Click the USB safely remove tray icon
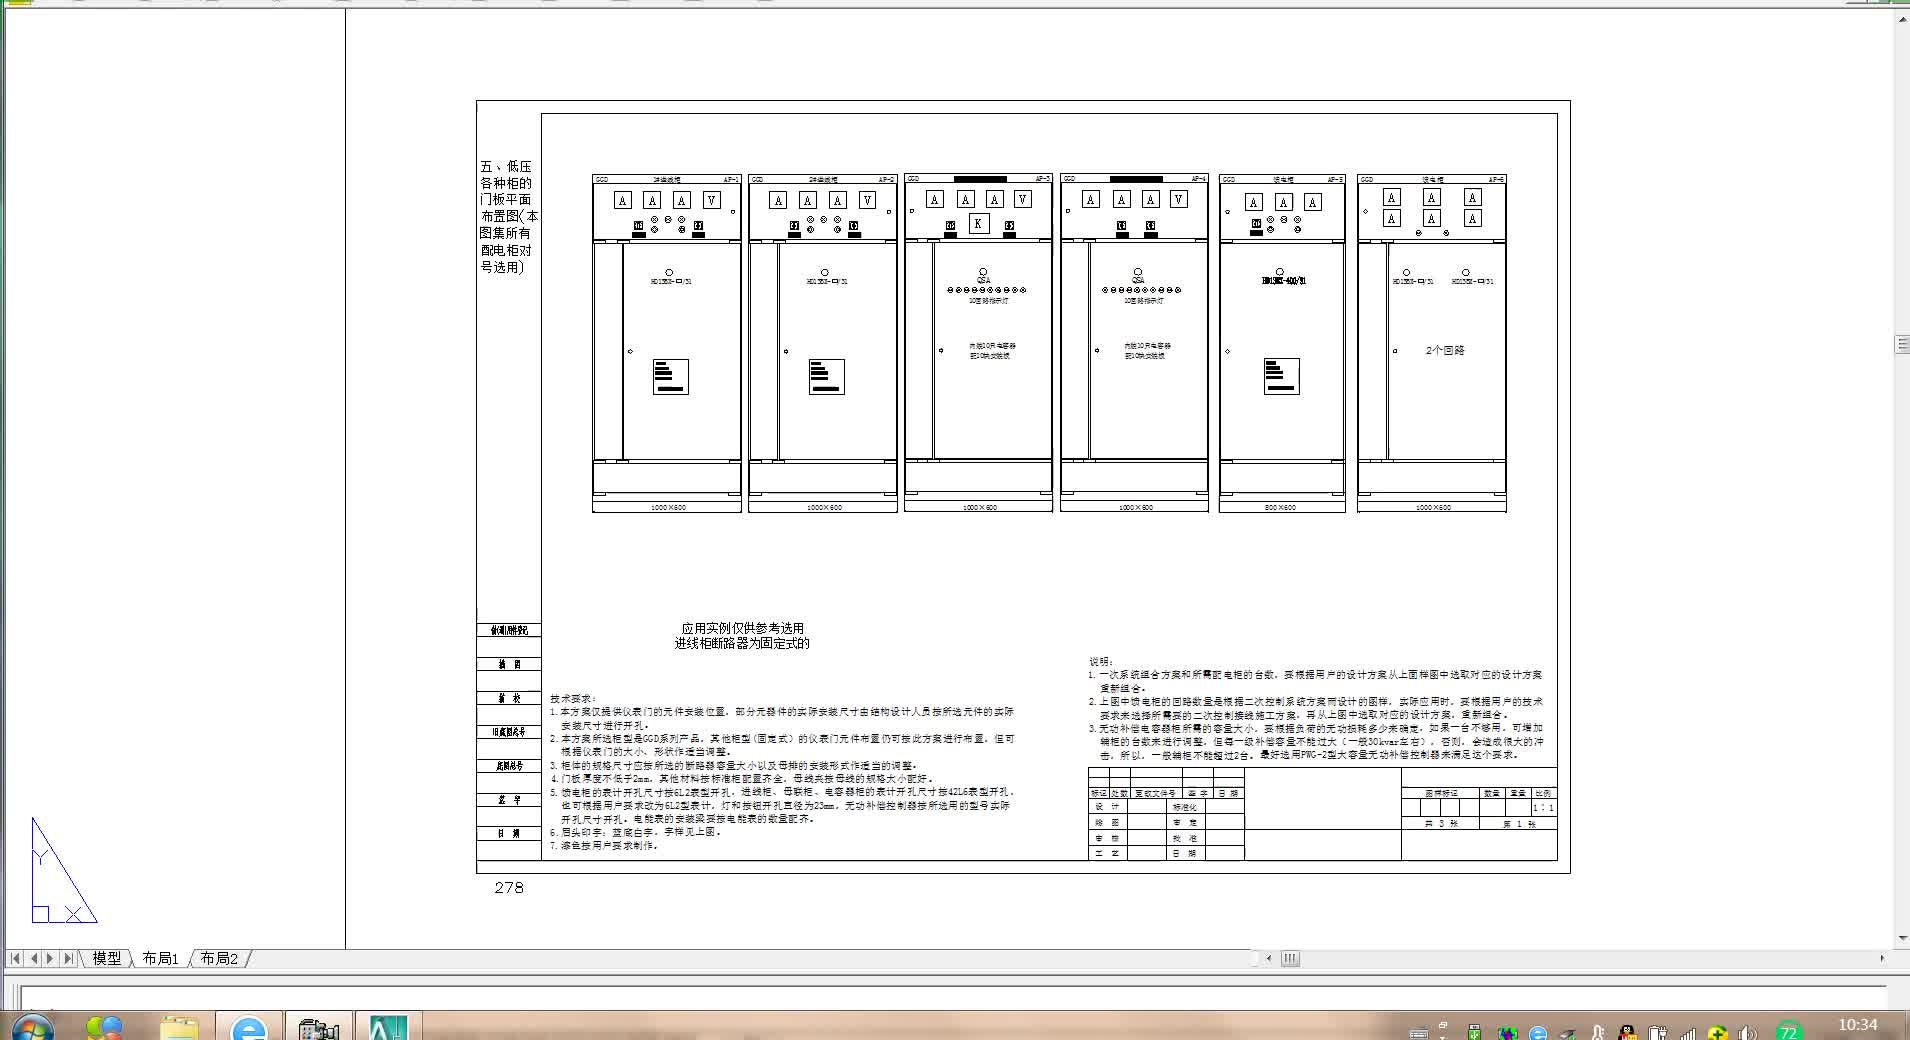The height and width of the screenshot is (1040, 1910). click(1474, 1033)
